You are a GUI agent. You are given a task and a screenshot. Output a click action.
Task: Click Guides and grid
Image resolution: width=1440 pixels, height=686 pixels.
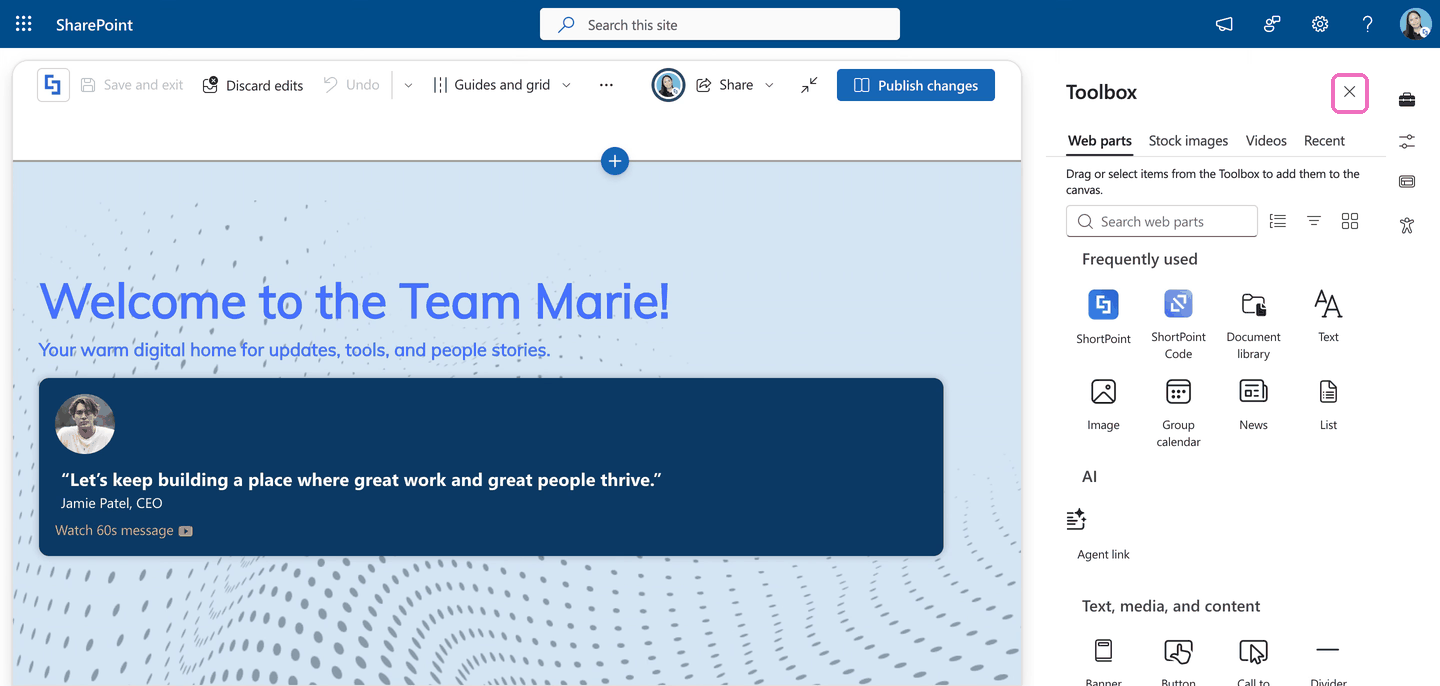pyautogui.click(x=491, y=85)
